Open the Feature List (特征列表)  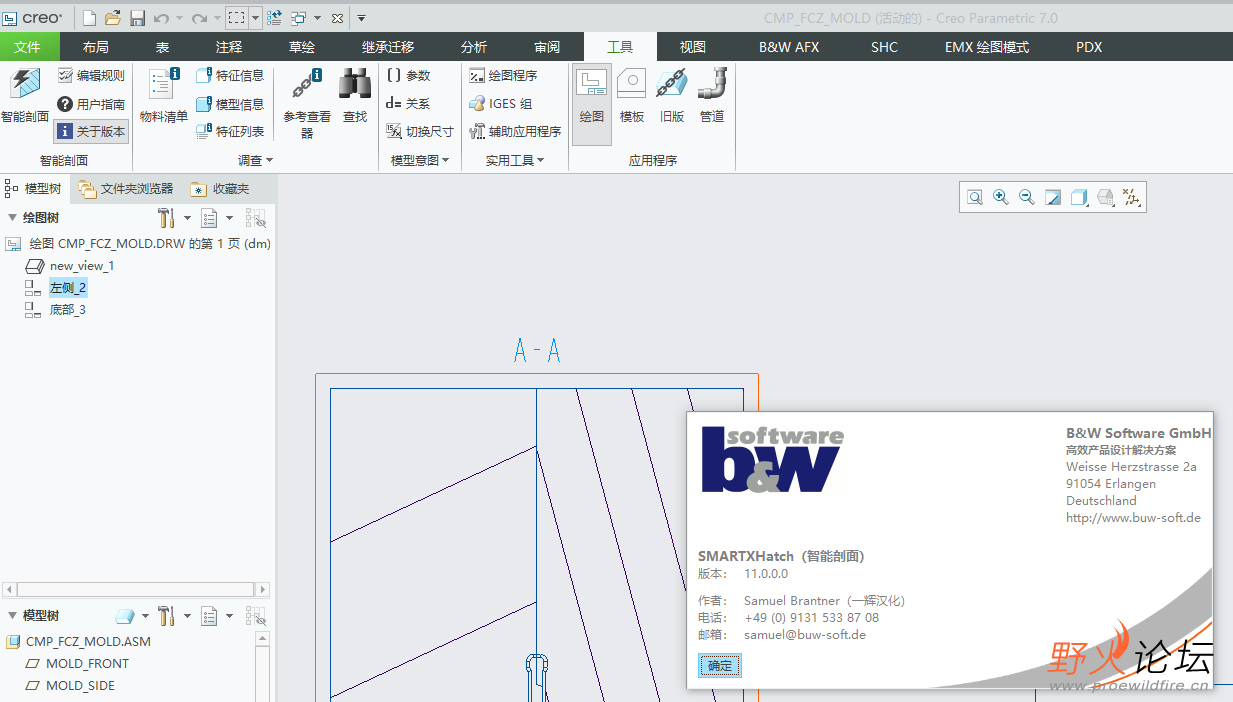click(x=230, y=131)
